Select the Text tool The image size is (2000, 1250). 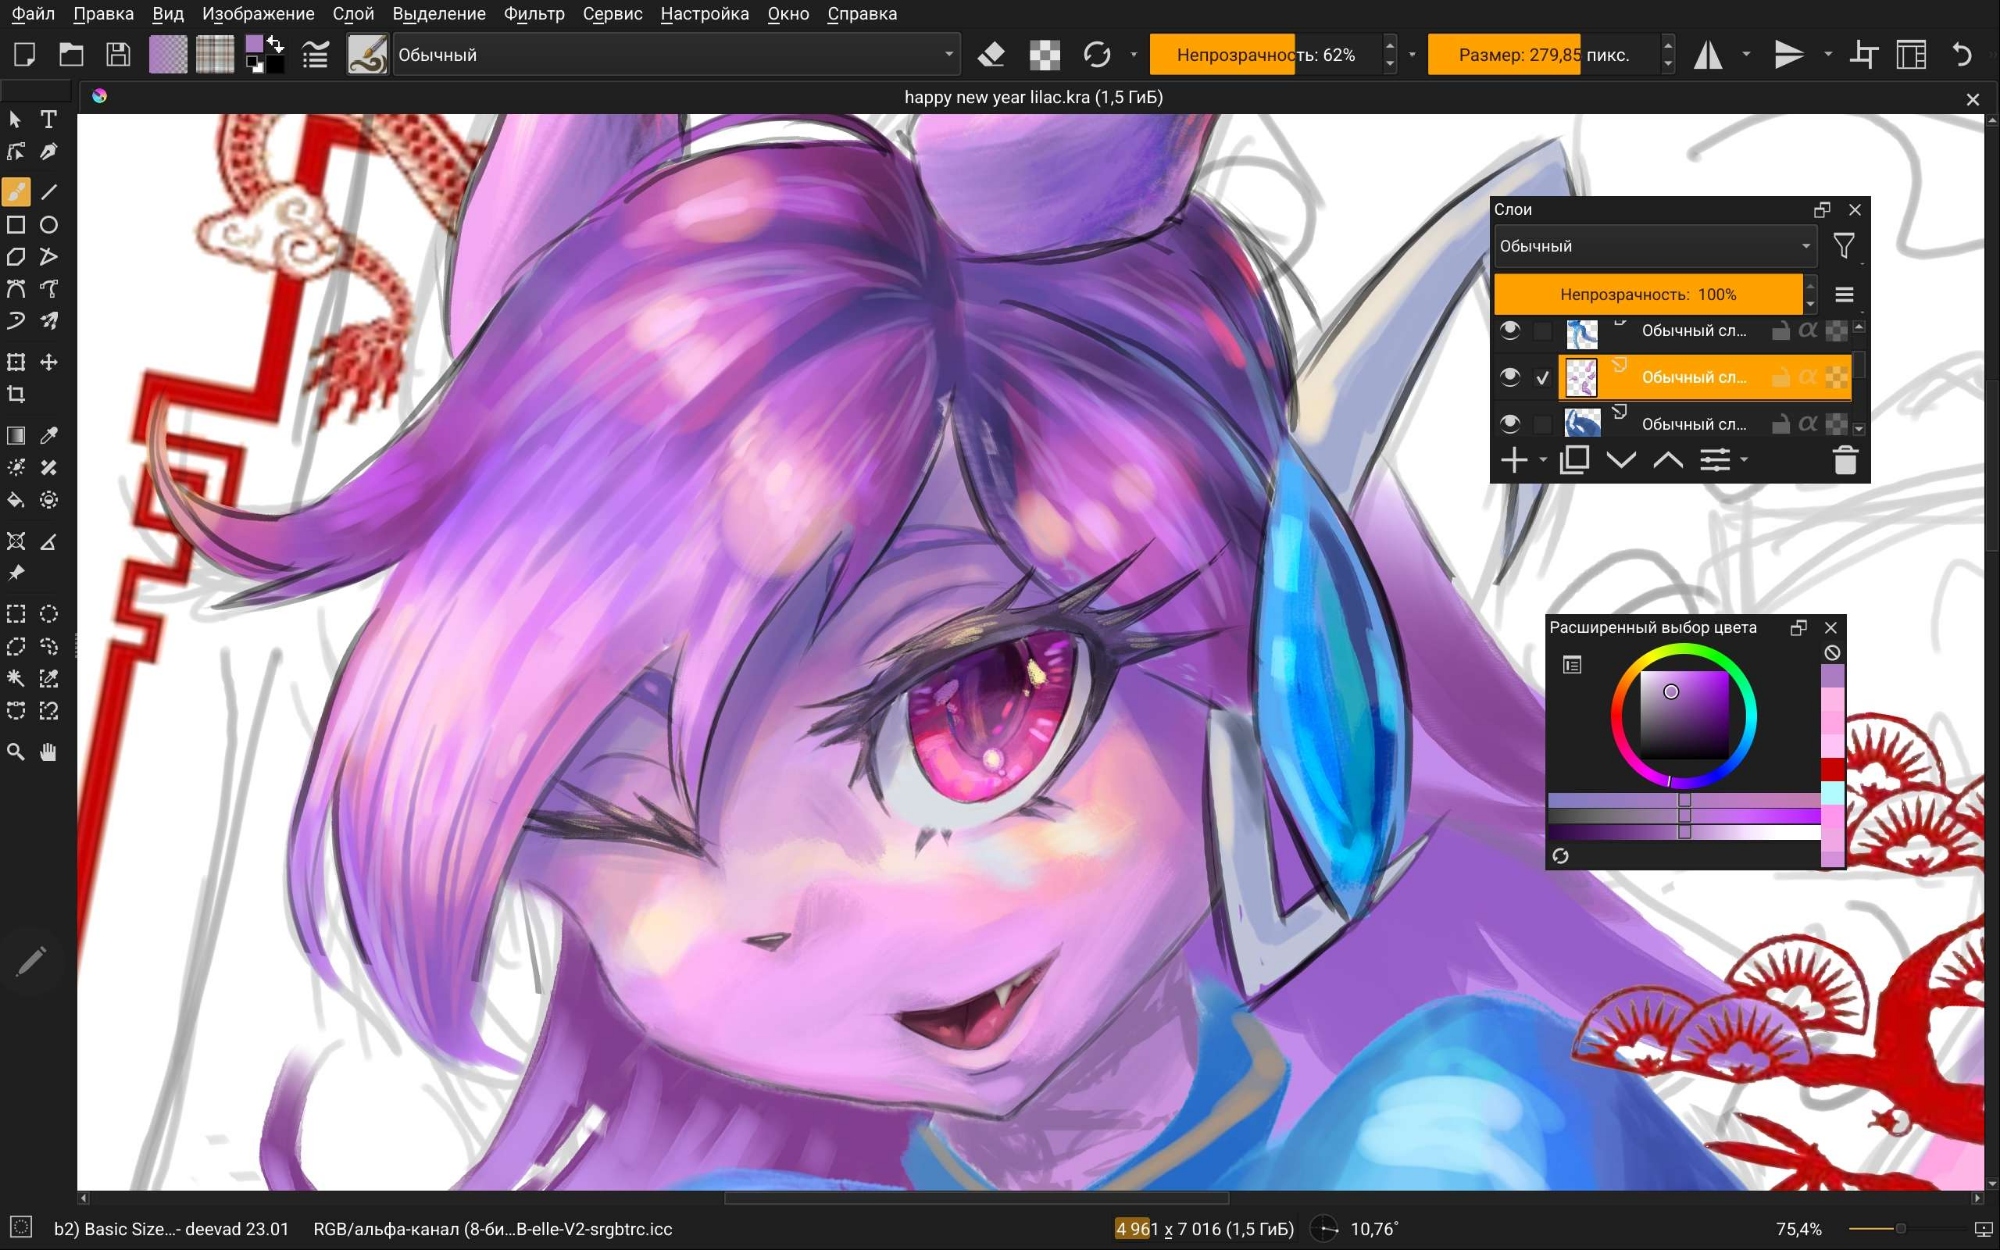point(48,119)
